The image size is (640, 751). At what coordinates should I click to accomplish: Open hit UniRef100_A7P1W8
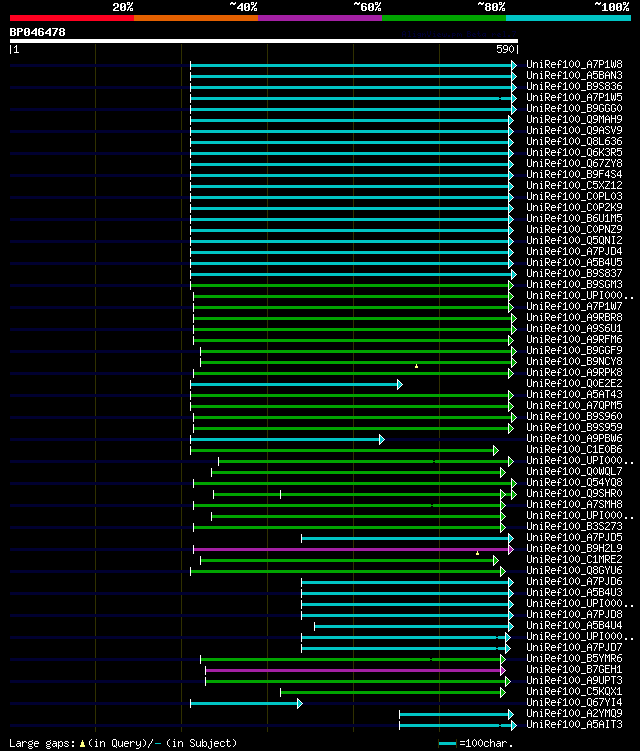(x=574, y=64)
